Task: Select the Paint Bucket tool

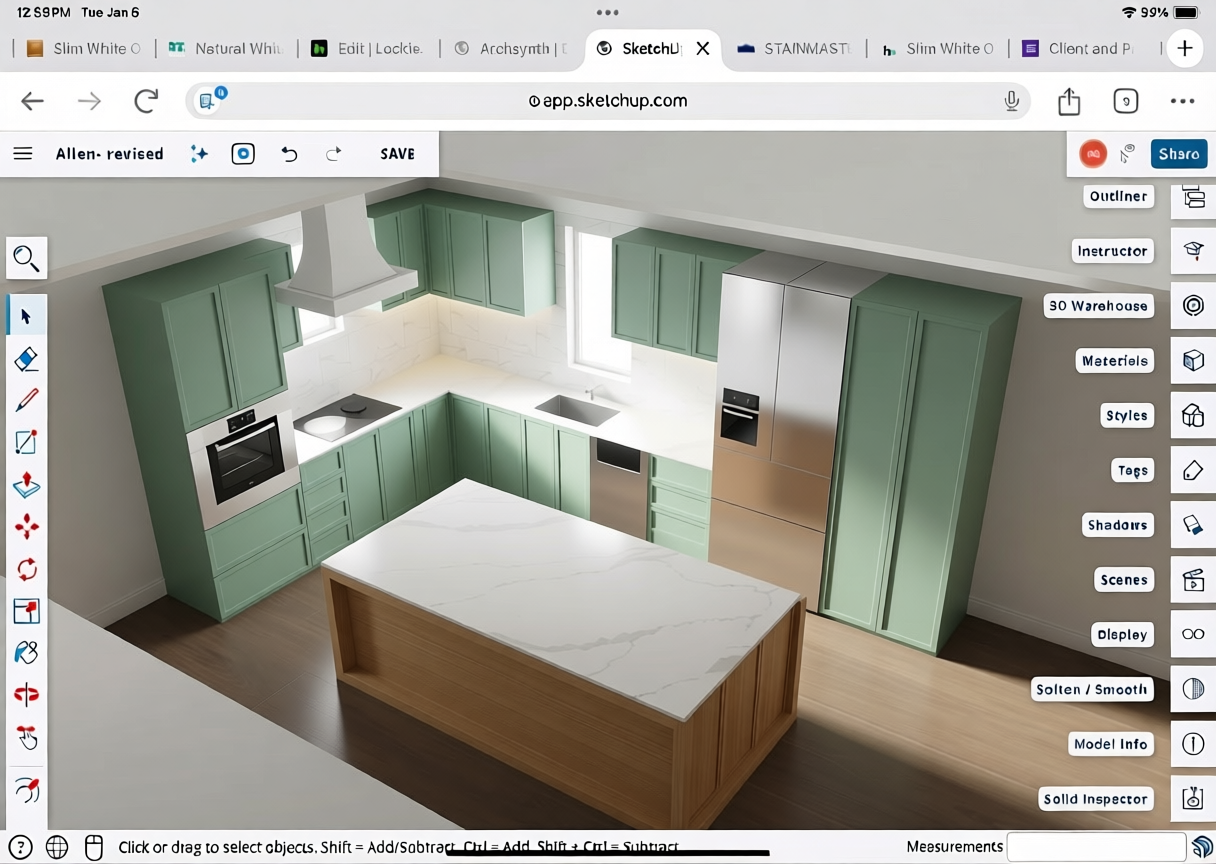Action: click(27, 652)
